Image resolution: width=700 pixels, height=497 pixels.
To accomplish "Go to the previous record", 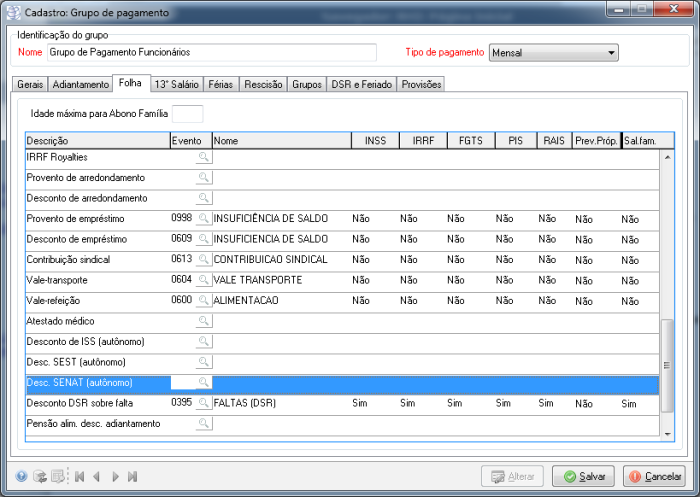I will point(97,477).
